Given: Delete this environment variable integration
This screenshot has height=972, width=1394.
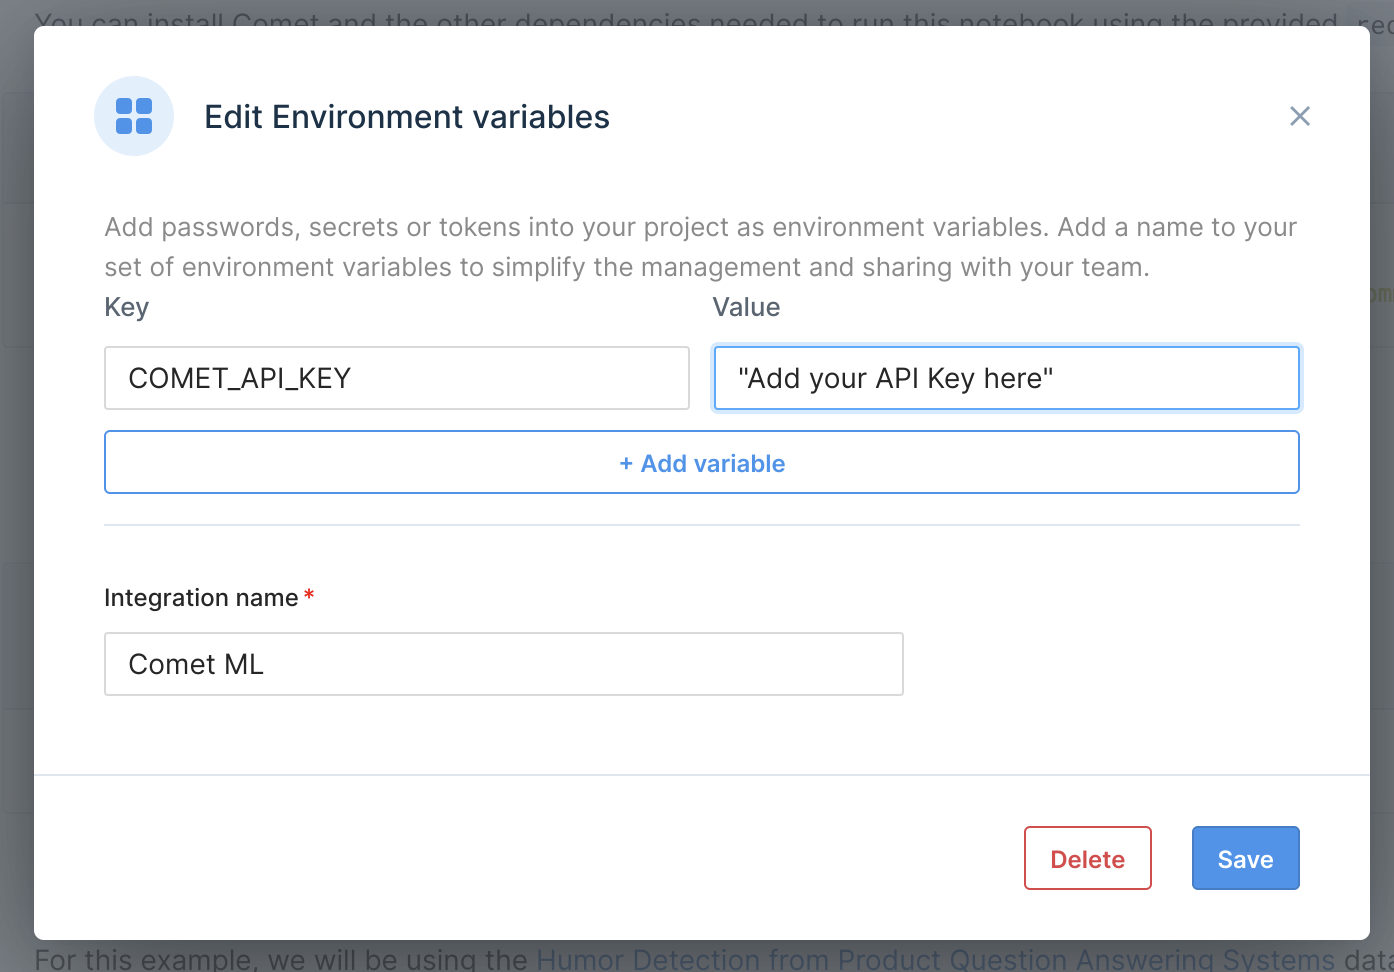Looking at the screenshot, I should (1087, 858).
